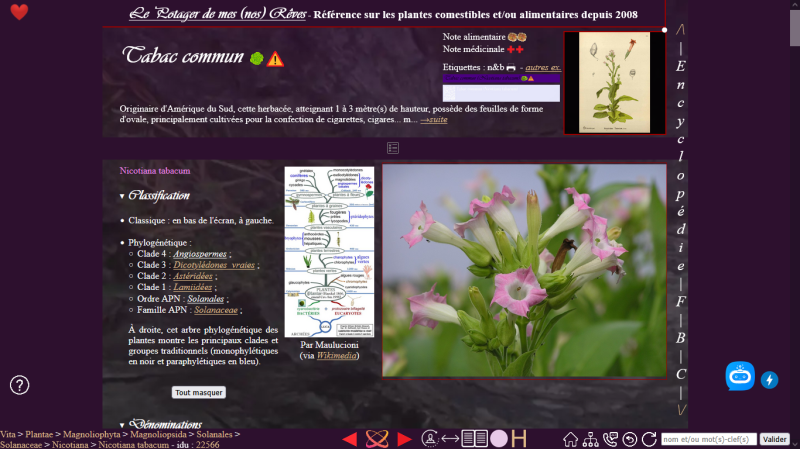Open 'autres ex.' label examples link
Image resolution: width=800 pixels, height=449 pixels.
pyautogui.click(x=543, y=67)
